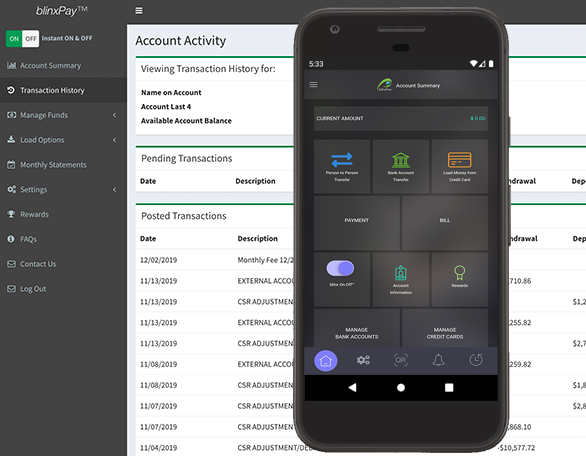Click the Posted Transactions Date column header
The width and height of the screenshot is (586, 456).
click(x=148, y=239)
